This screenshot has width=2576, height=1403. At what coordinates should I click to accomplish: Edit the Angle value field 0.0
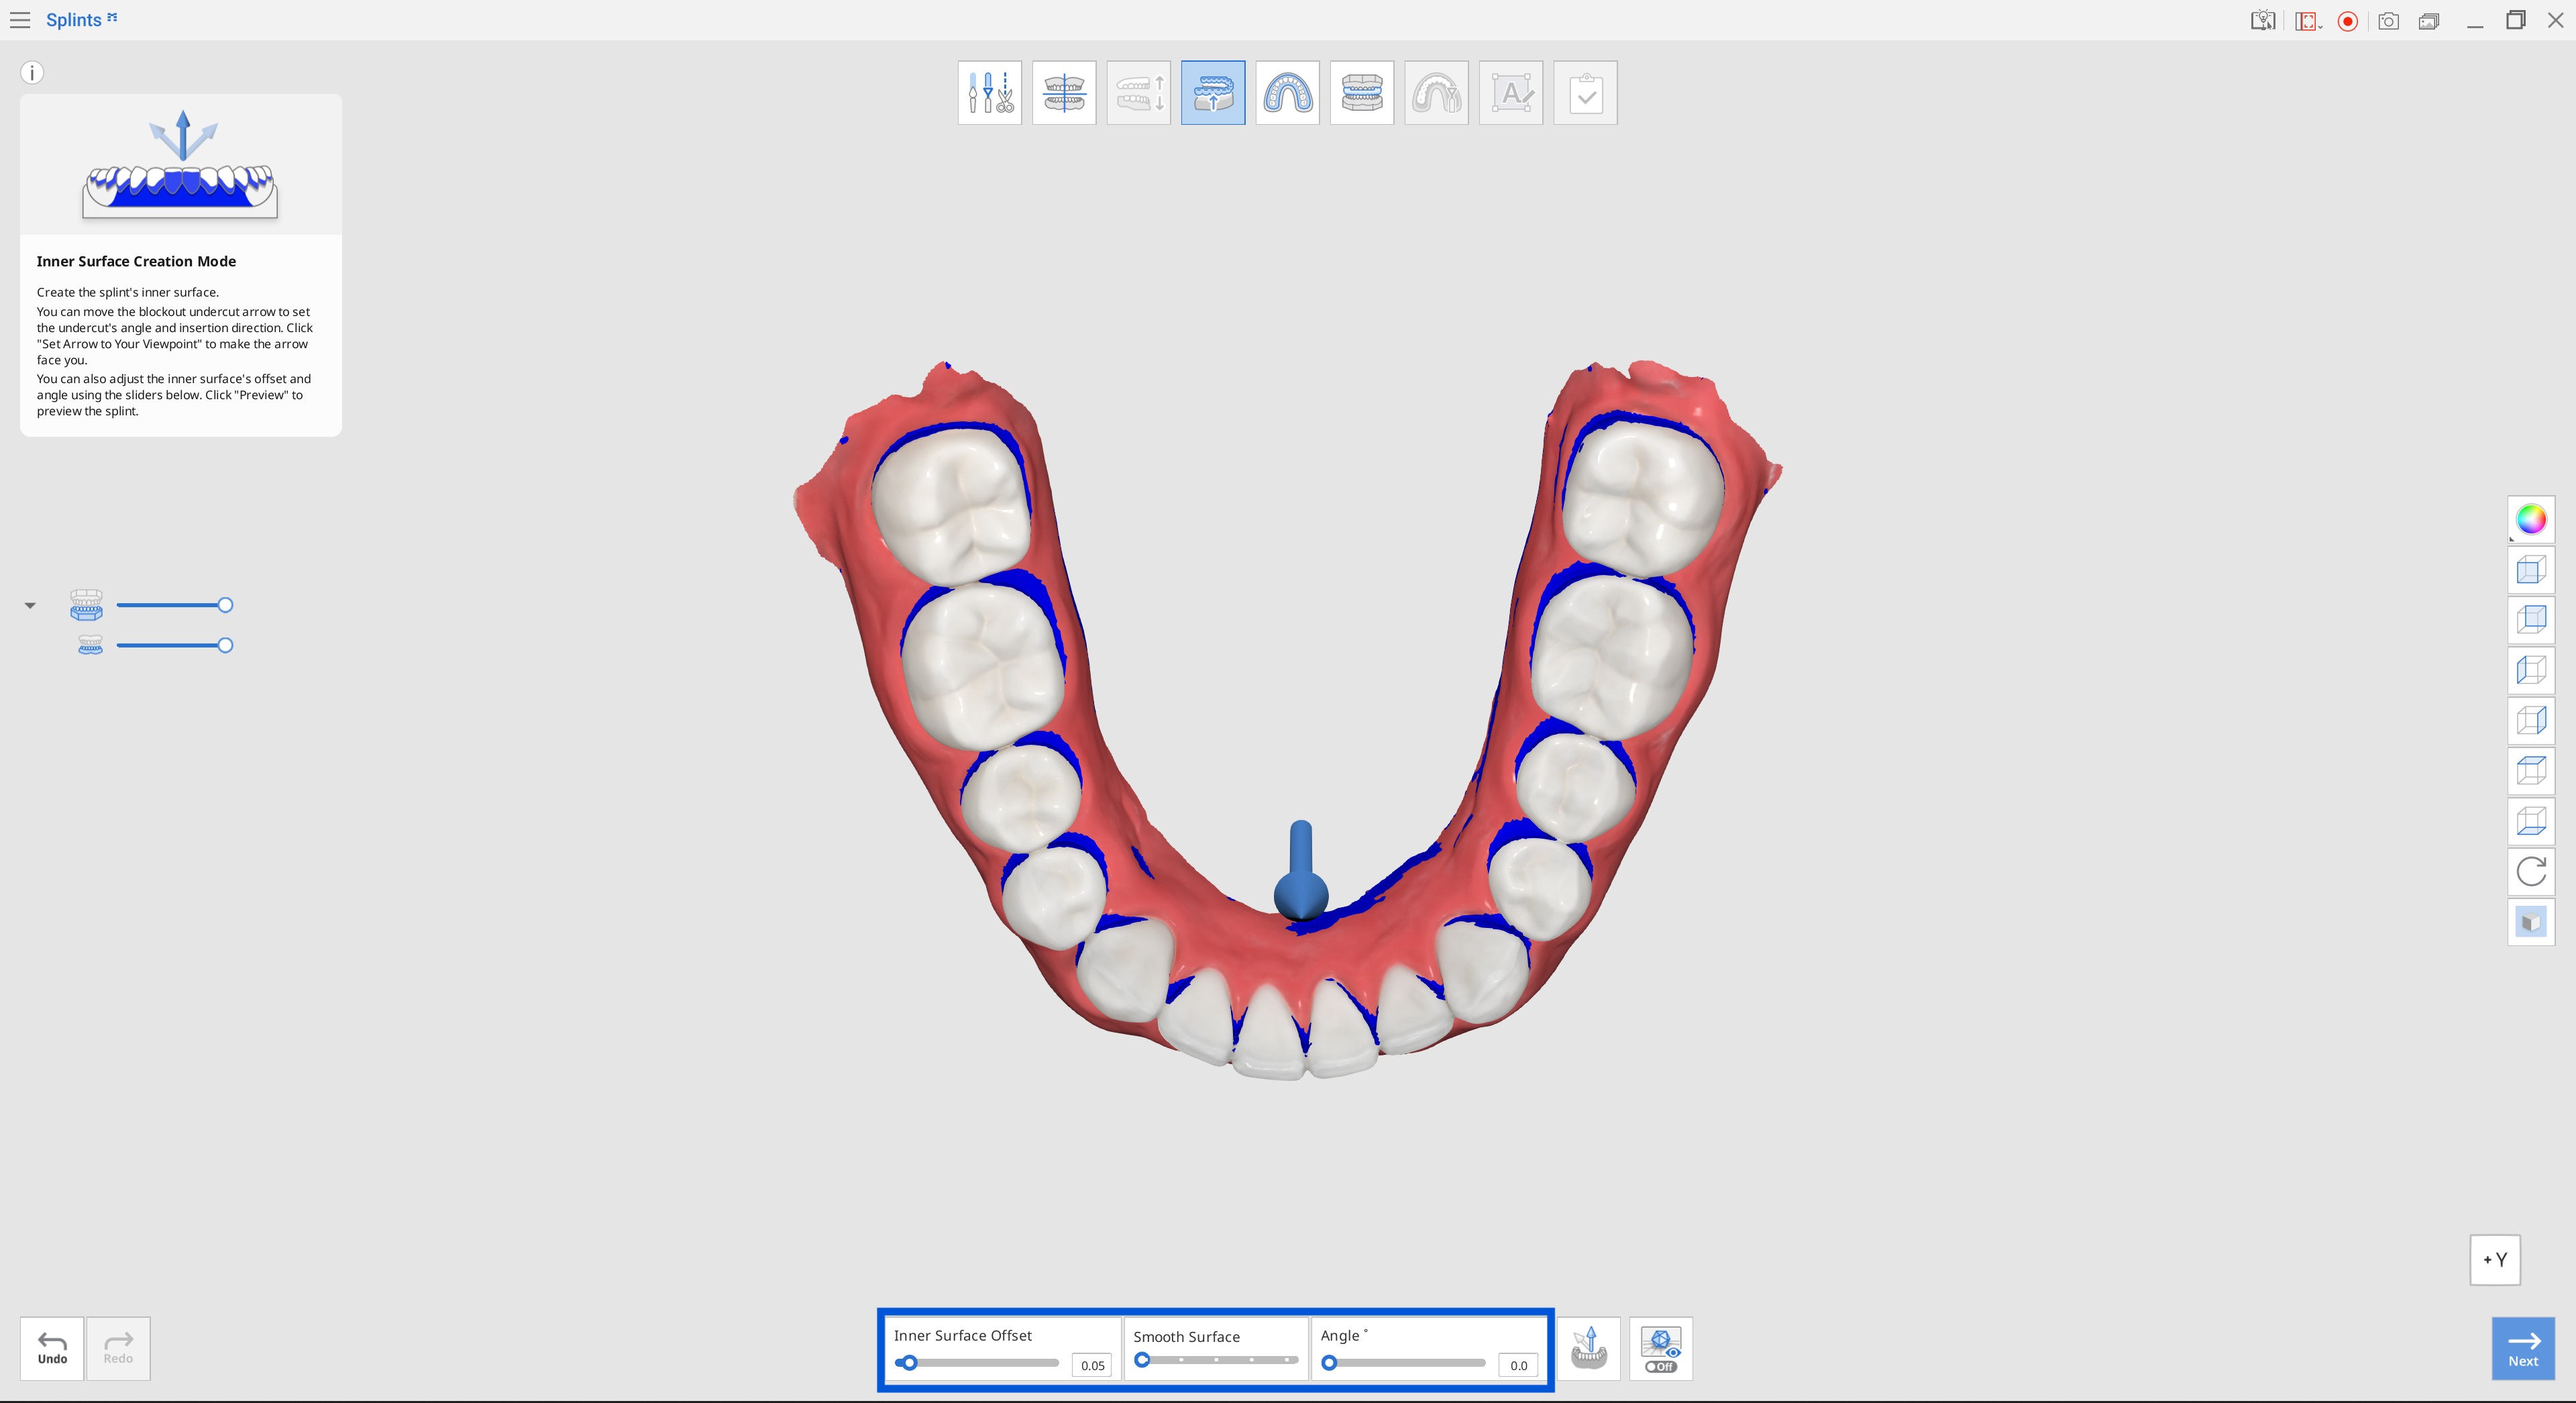tap(1518, 1365)
